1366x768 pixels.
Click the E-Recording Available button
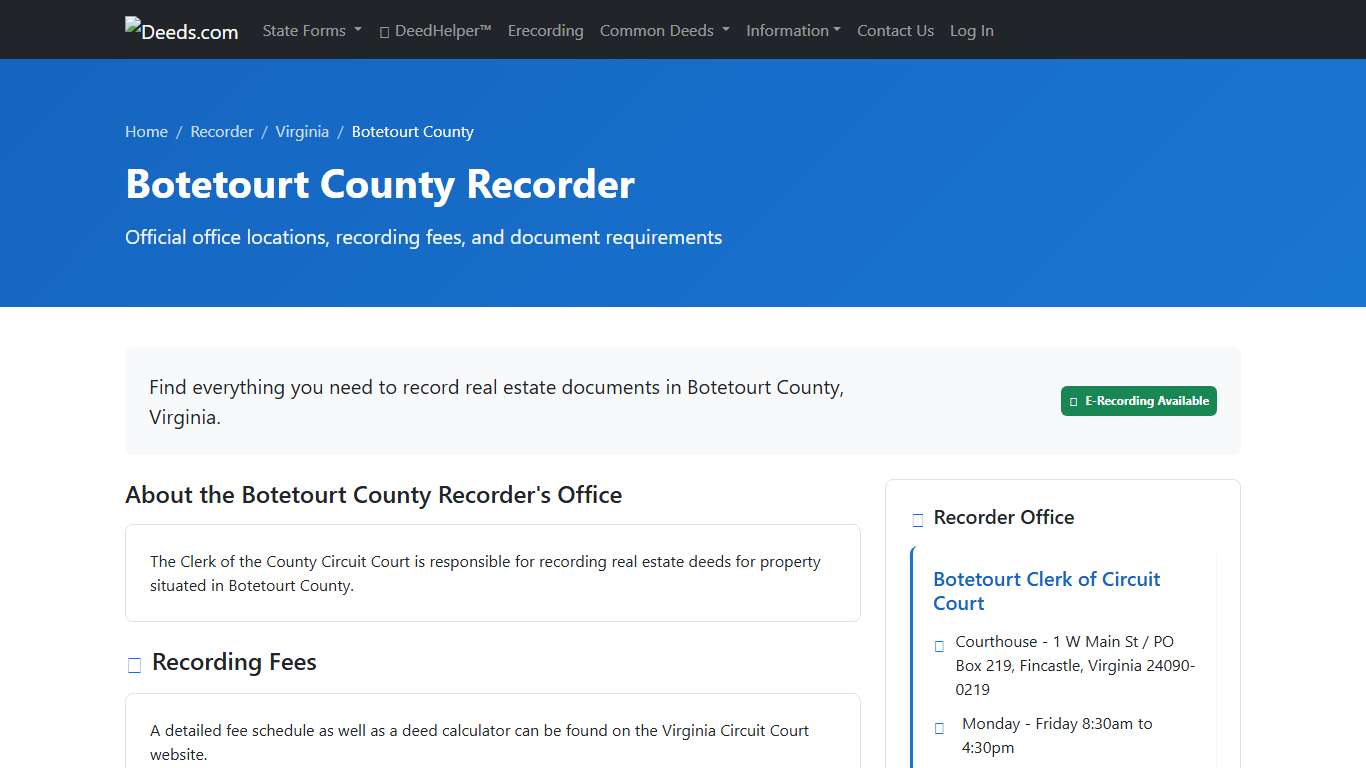(1138, 401)
